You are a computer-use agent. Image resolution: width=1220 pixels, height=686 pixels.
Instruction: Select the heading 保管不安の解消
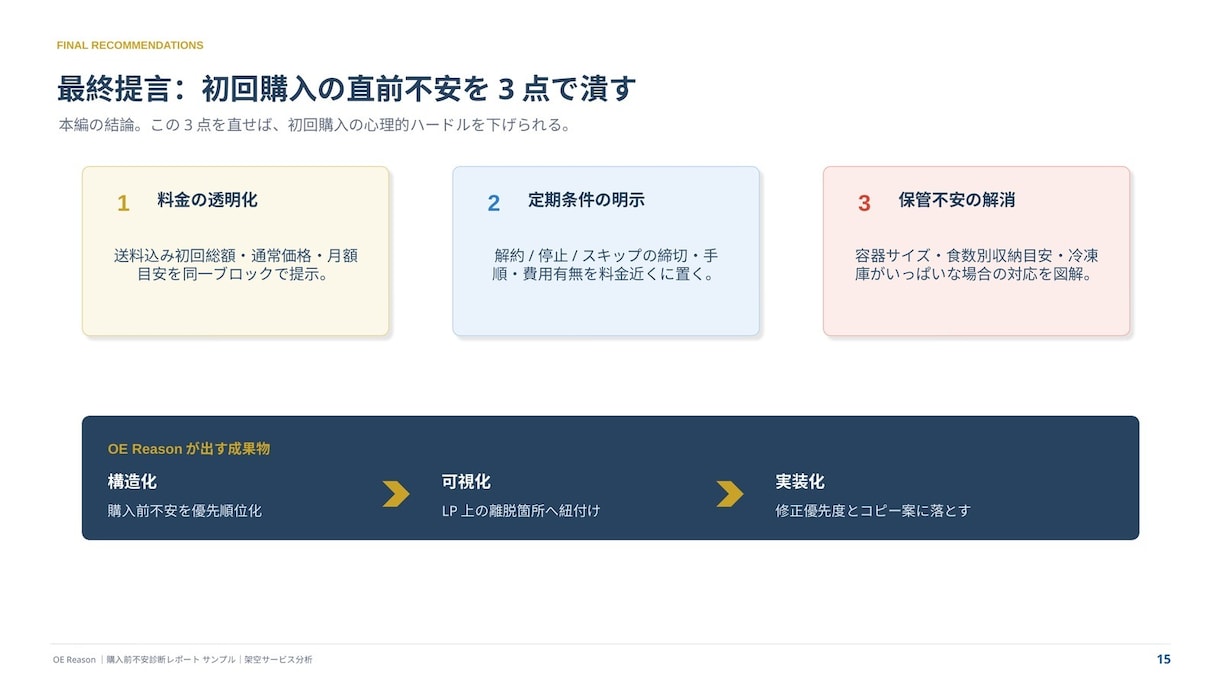(x=957, y=200)
